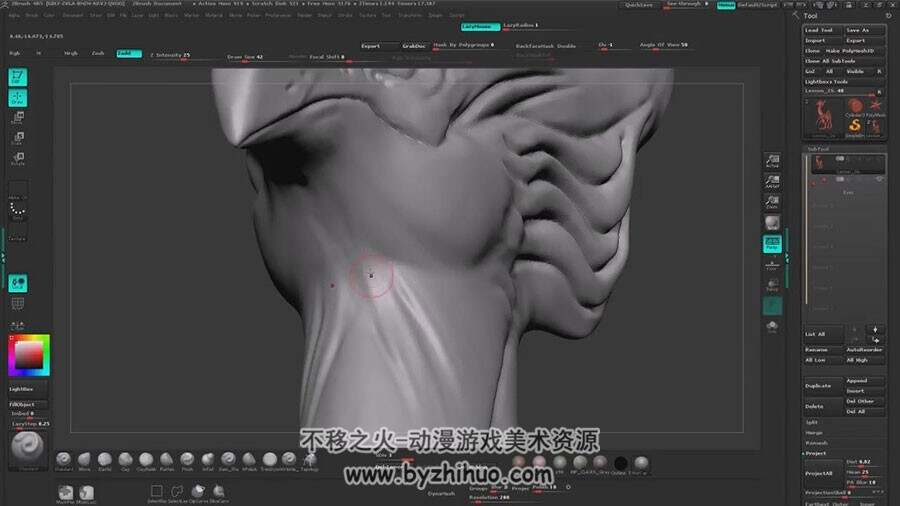This screenshot has height=506, width=900.
Task: Choose the ClipCurve brush icon
Action: pos(198,492)
